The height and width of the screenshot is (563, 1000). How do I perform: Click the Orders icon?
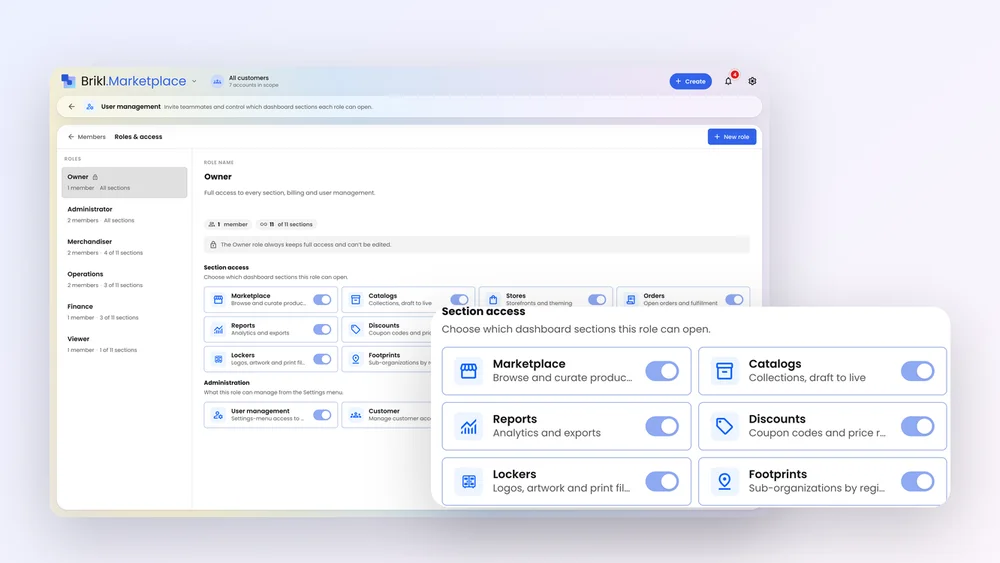point(630,300)
